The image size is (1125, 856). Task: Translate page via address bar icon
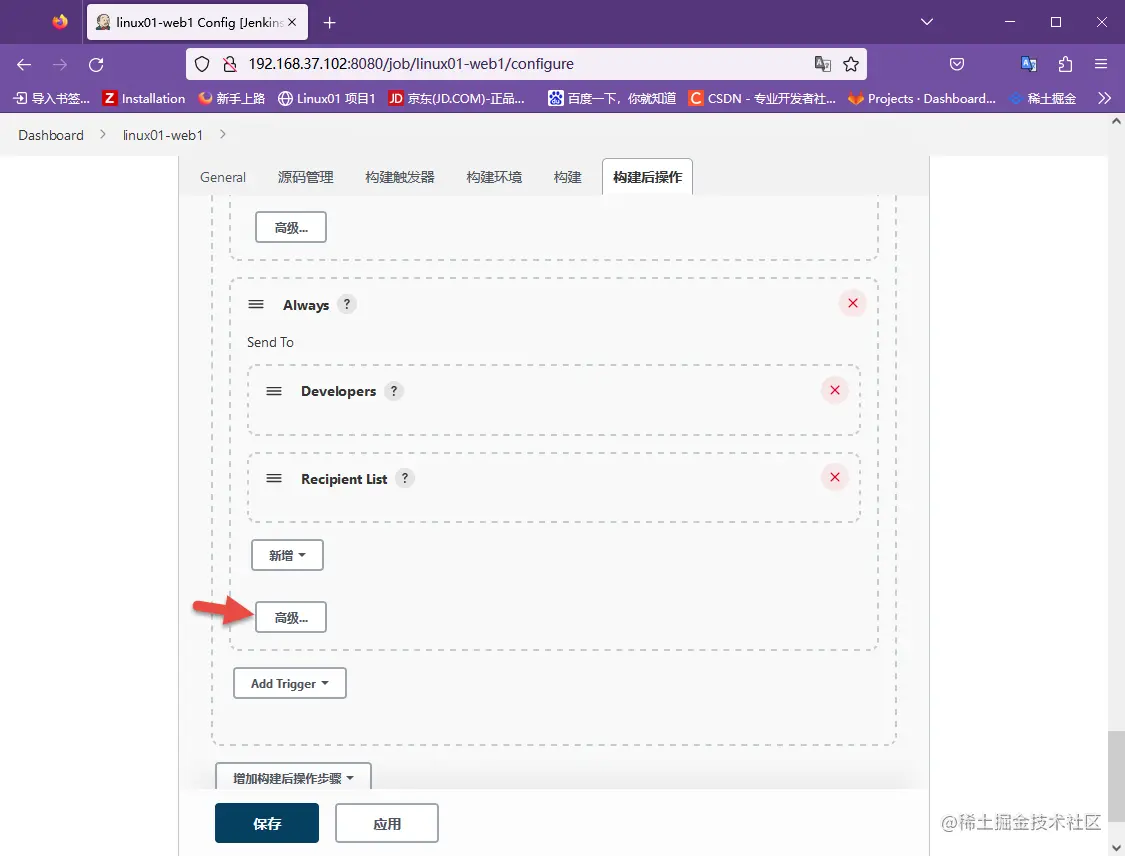pos(822,64)
